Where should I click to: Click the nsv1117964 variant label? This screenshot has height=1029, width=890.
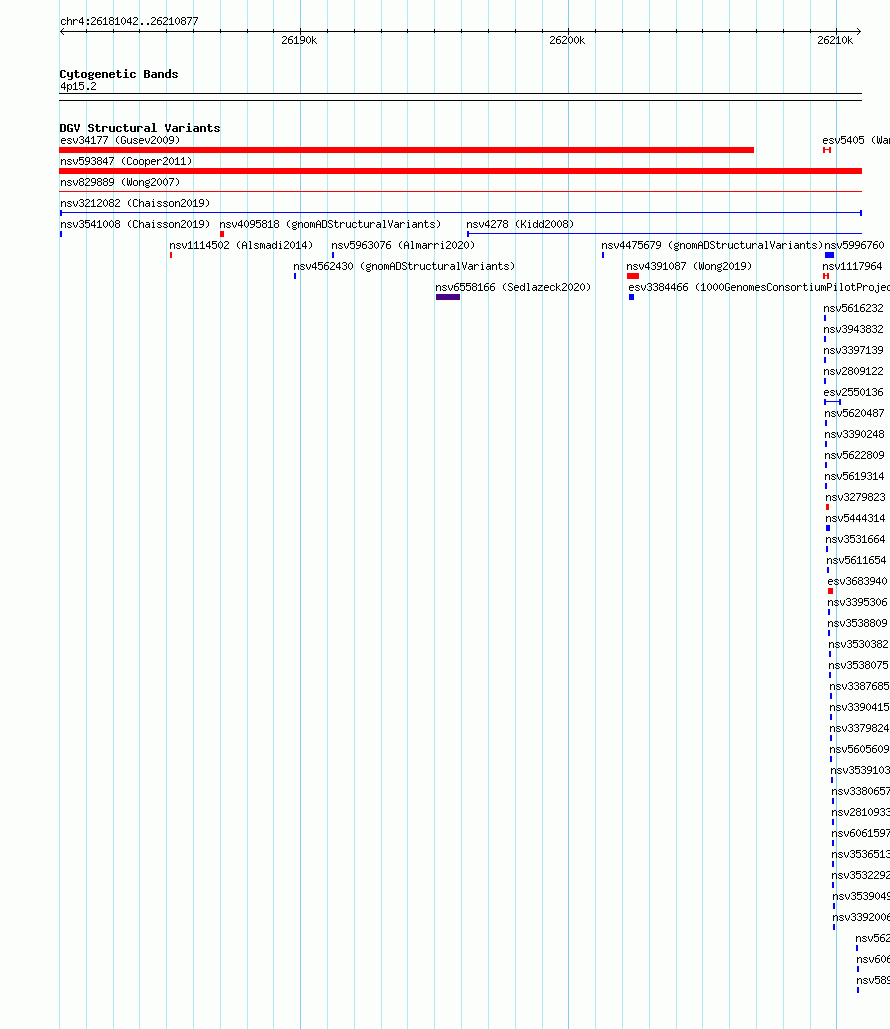tap(853, 266)
